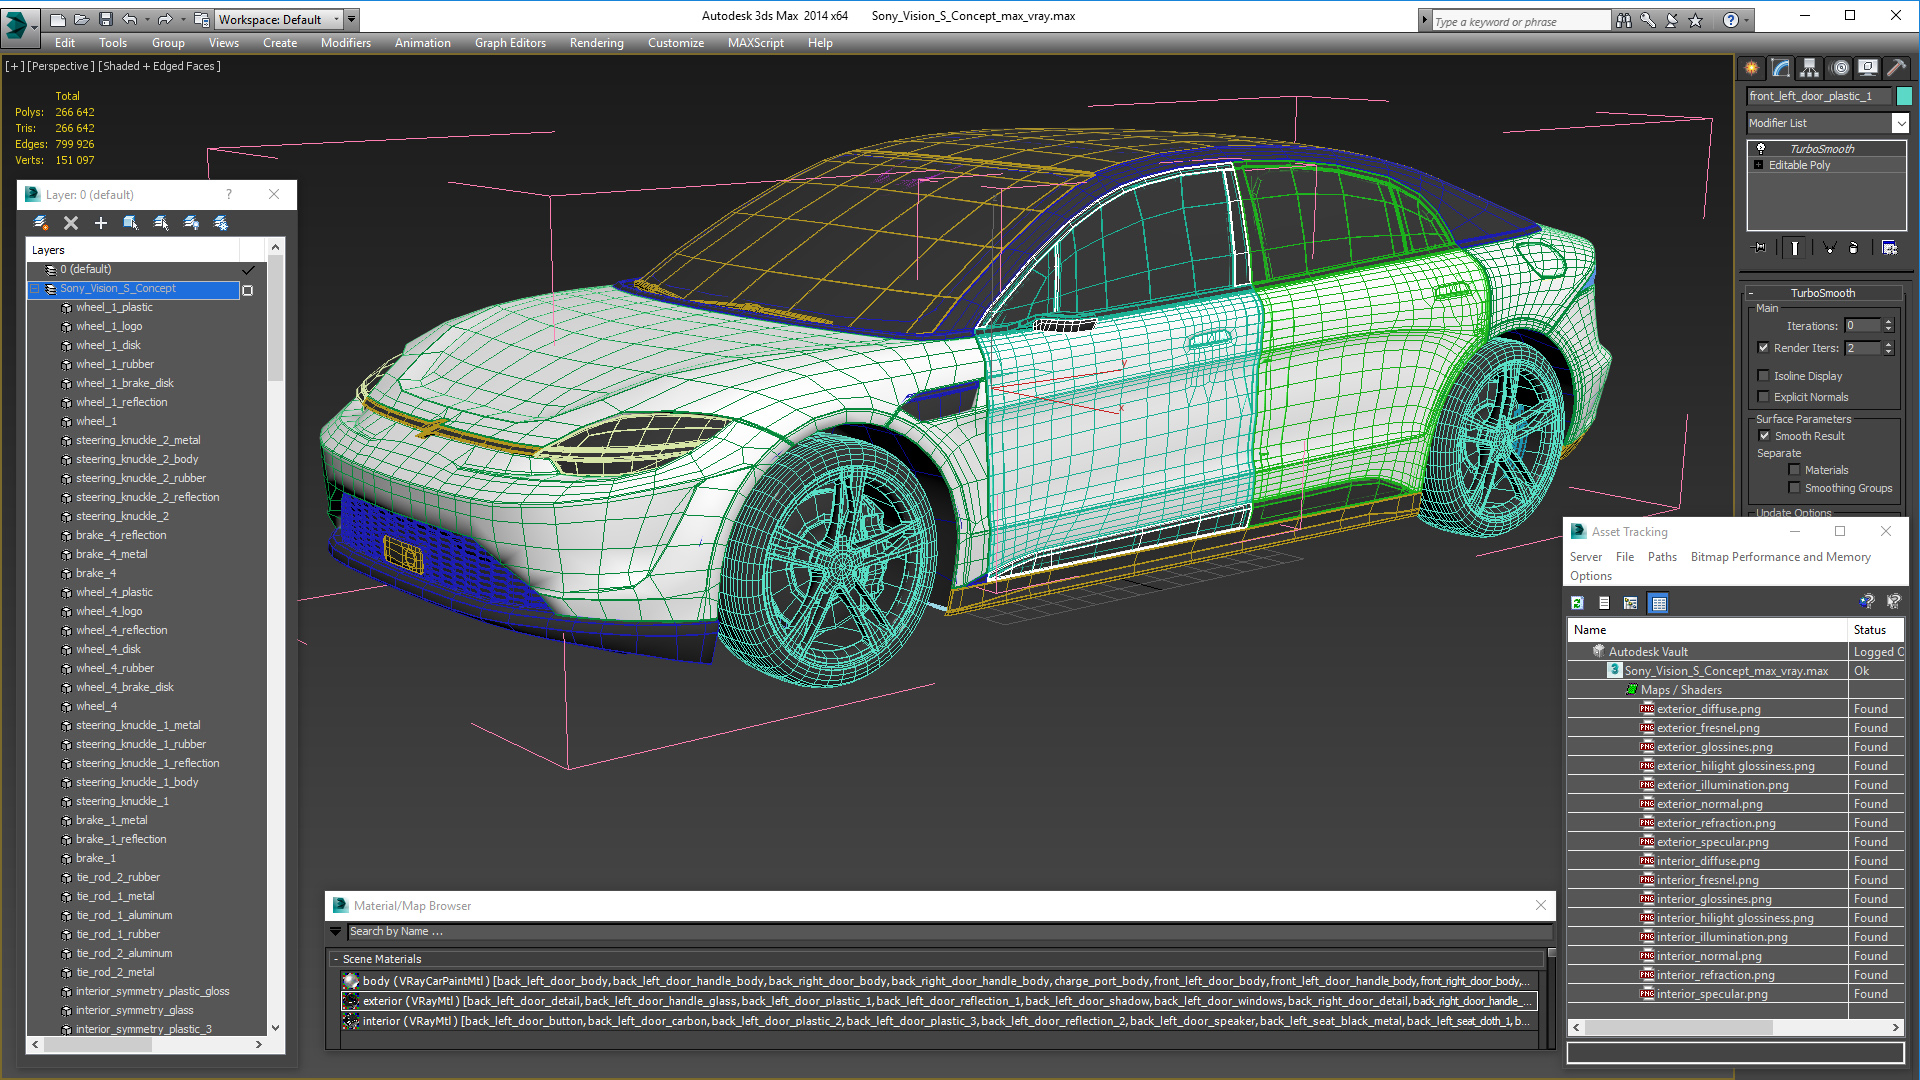Image resolution: width=1920 pixels, height=1080 pixels.
Task: Click the Status column header
Action: pos(1876,630)
